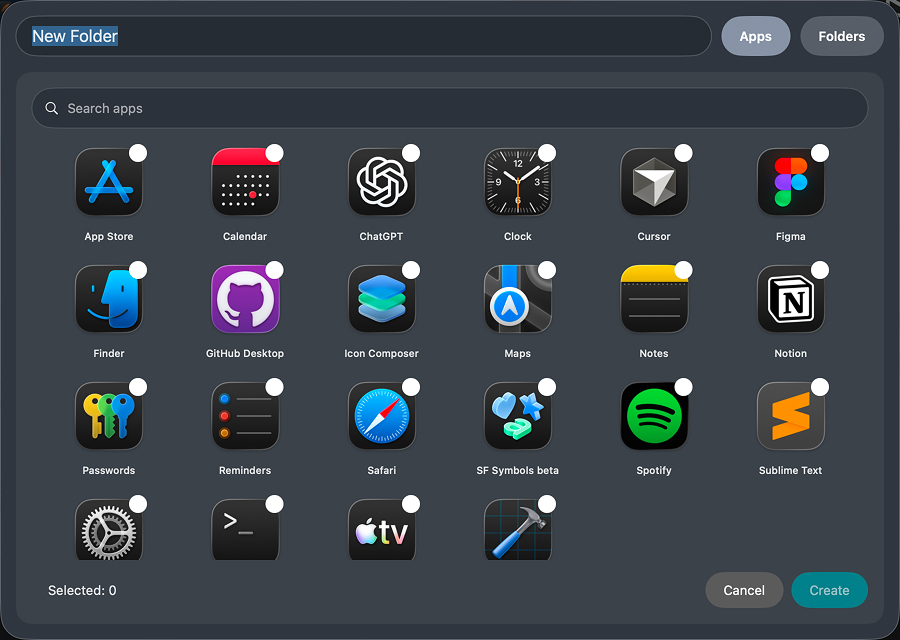Viewport: 900px width, 640px height.
Task: Select the SF Symbols beta icon
Action: click(517, 415)
